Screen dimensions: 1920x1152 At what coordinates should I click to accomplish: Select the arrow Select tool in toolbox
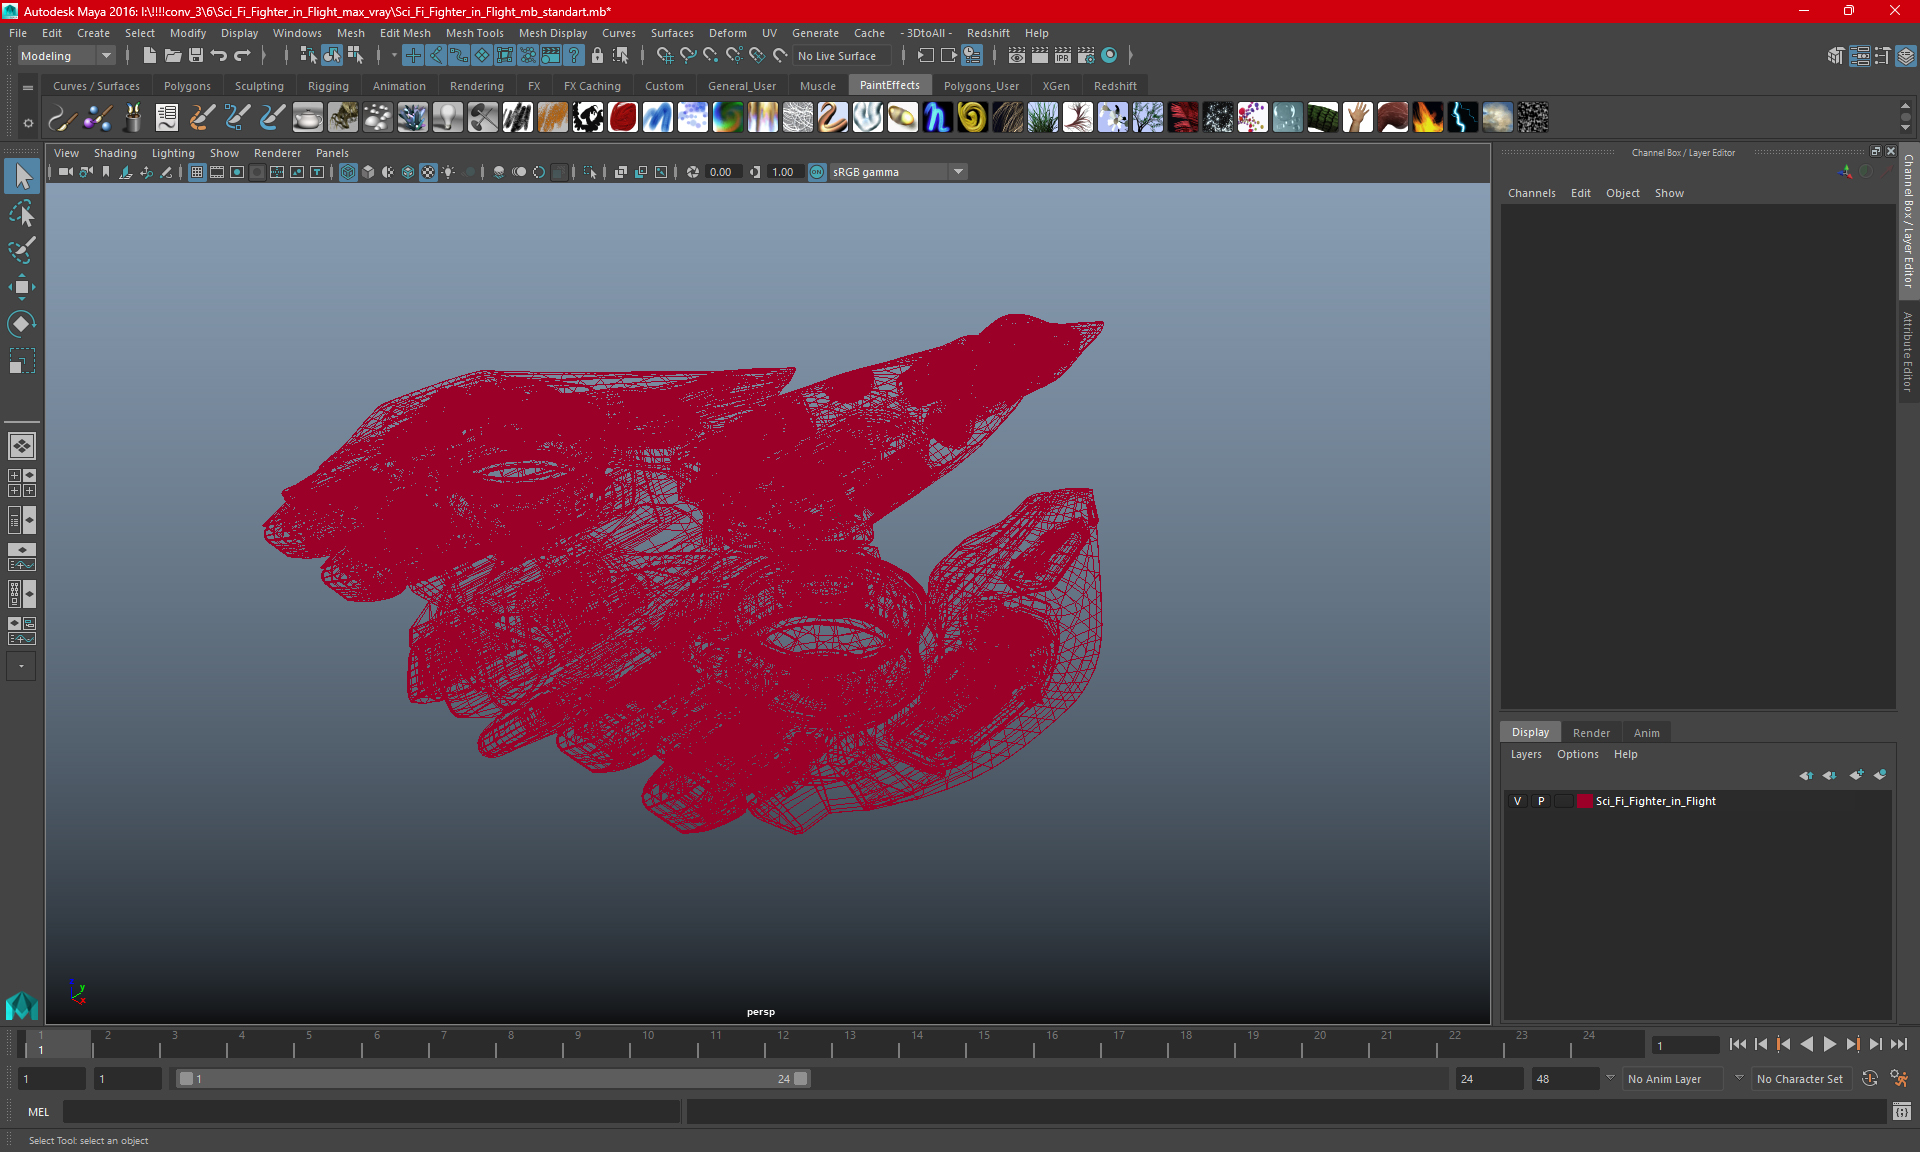click(x=22, y=177)
